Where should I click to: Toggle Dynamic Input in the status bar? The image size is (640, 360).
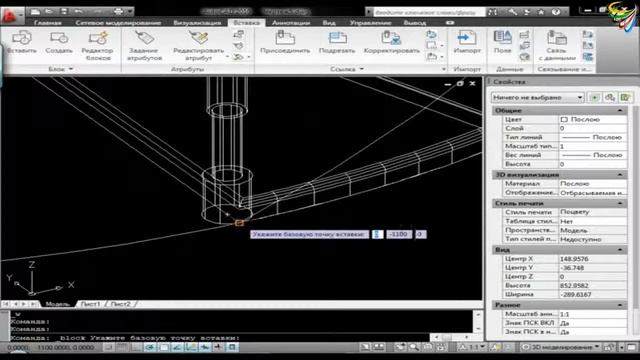tap(205, 347)
